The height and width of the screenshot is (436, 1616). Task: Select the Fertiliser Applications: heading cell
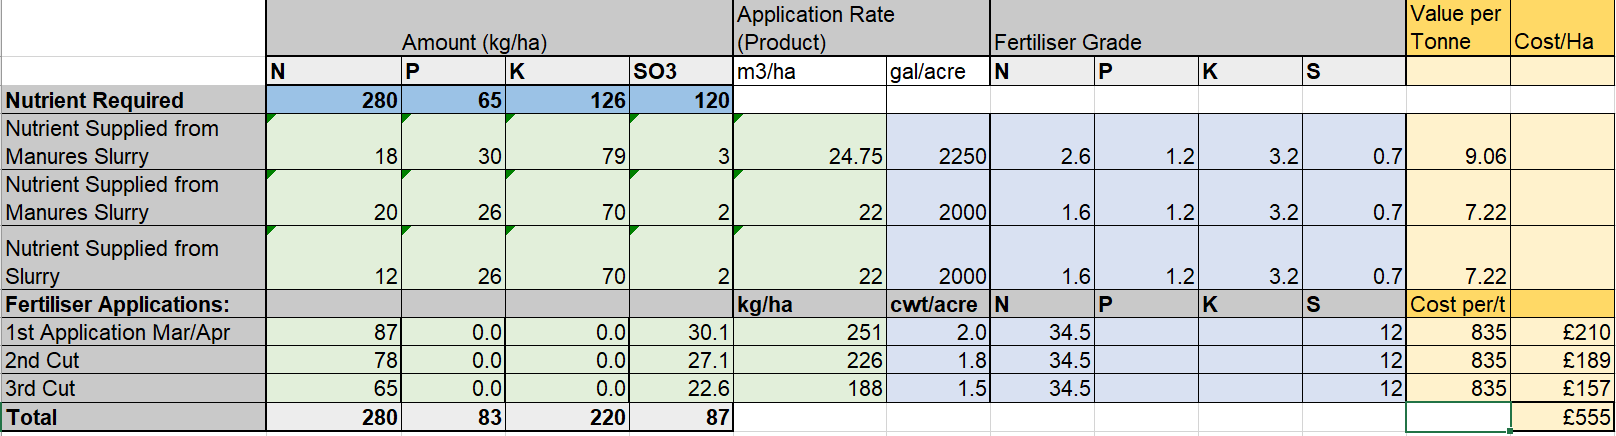click(x=133, y=304)
